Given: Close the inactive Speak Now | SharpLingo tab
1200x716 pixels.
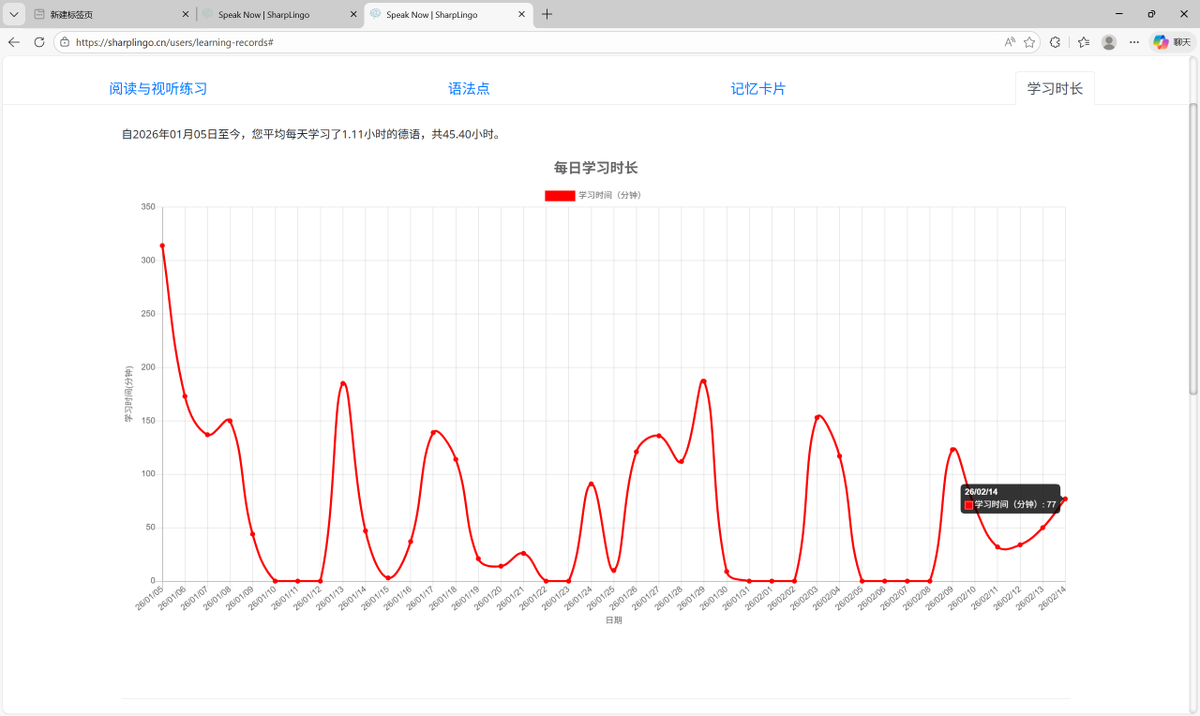Looking at the screenshot, I should point(354,14).
